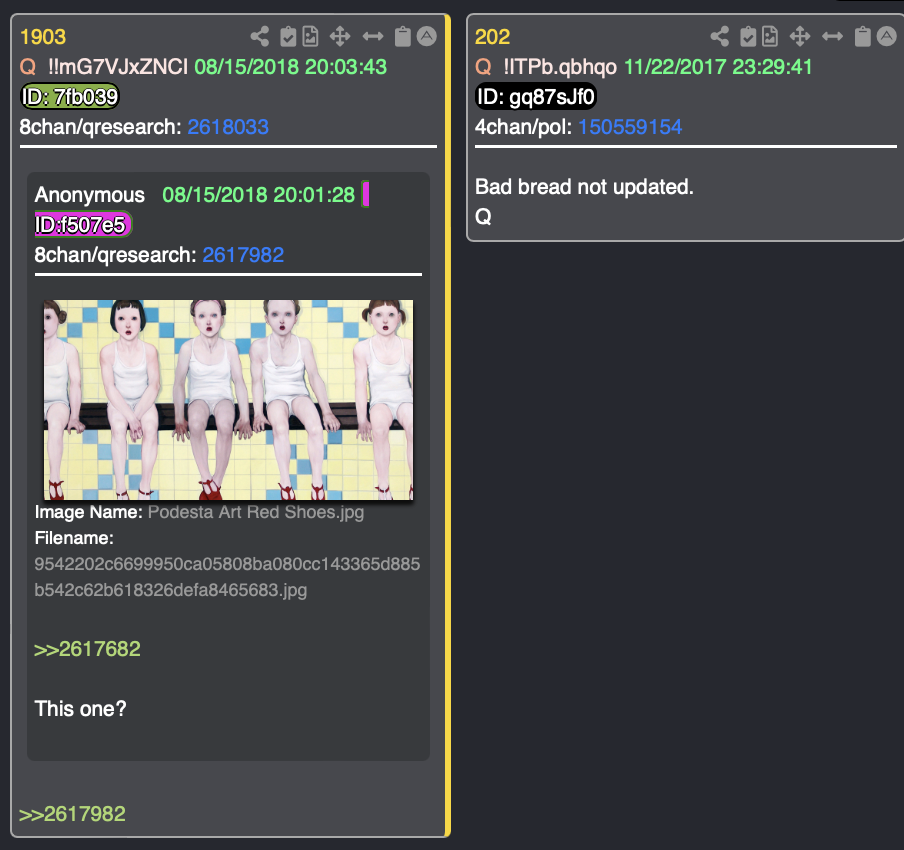Open the Podesta Art Red Shoes thumbnail
This screenshot has height=850, width=904.
228,400
